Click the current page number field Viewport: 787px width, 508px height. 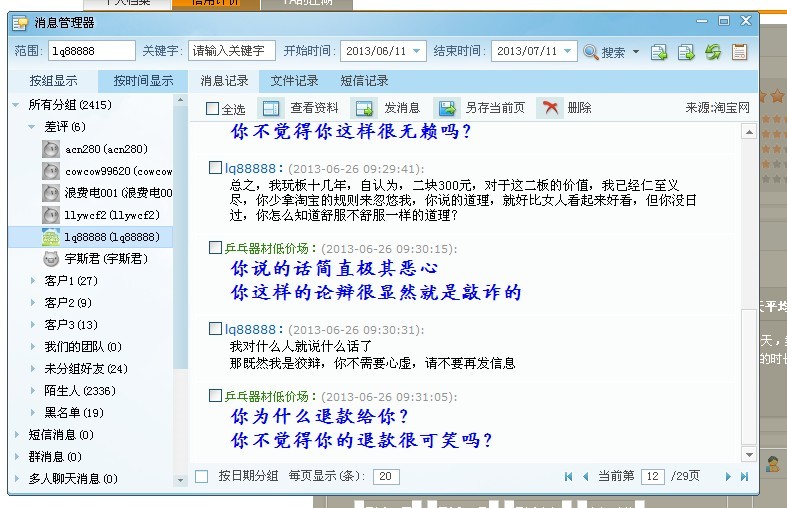[x=652, y=476]
